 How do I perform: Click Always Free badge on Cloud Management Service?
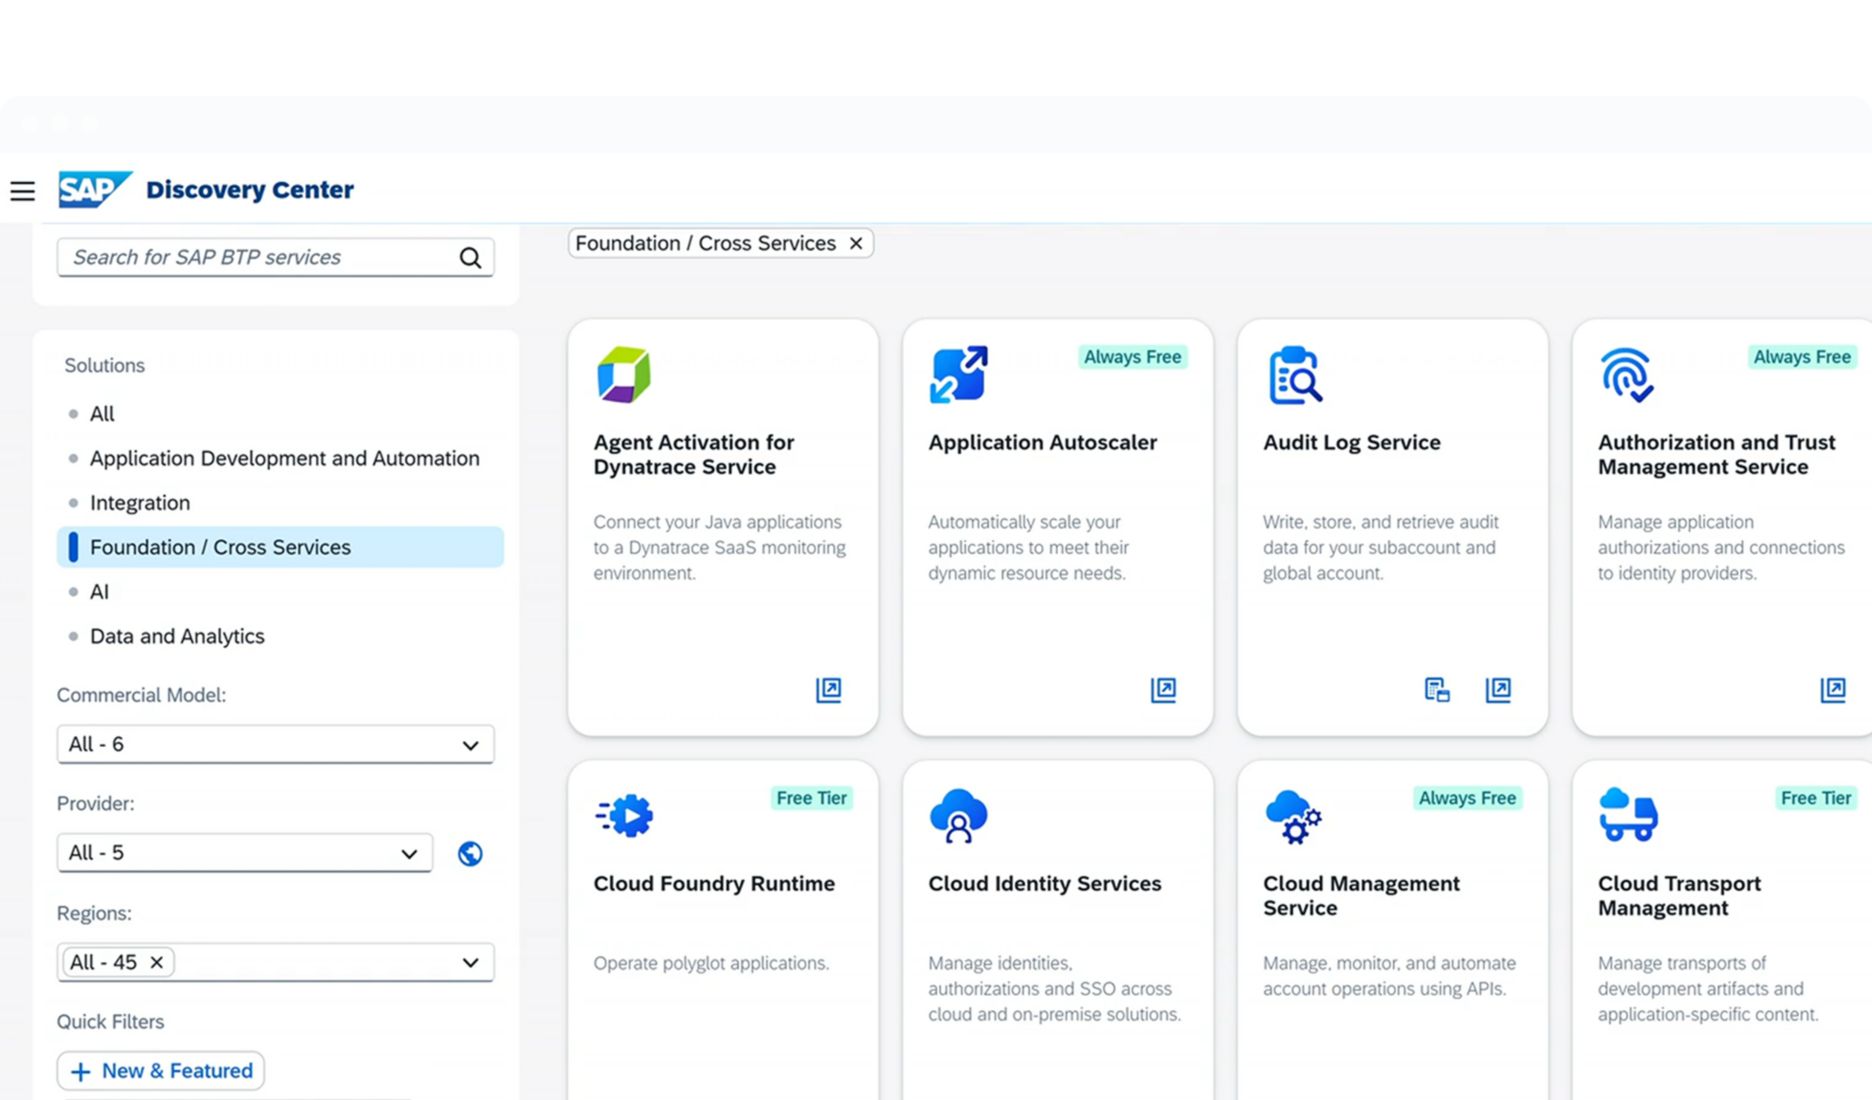[x=1467, y=799]
